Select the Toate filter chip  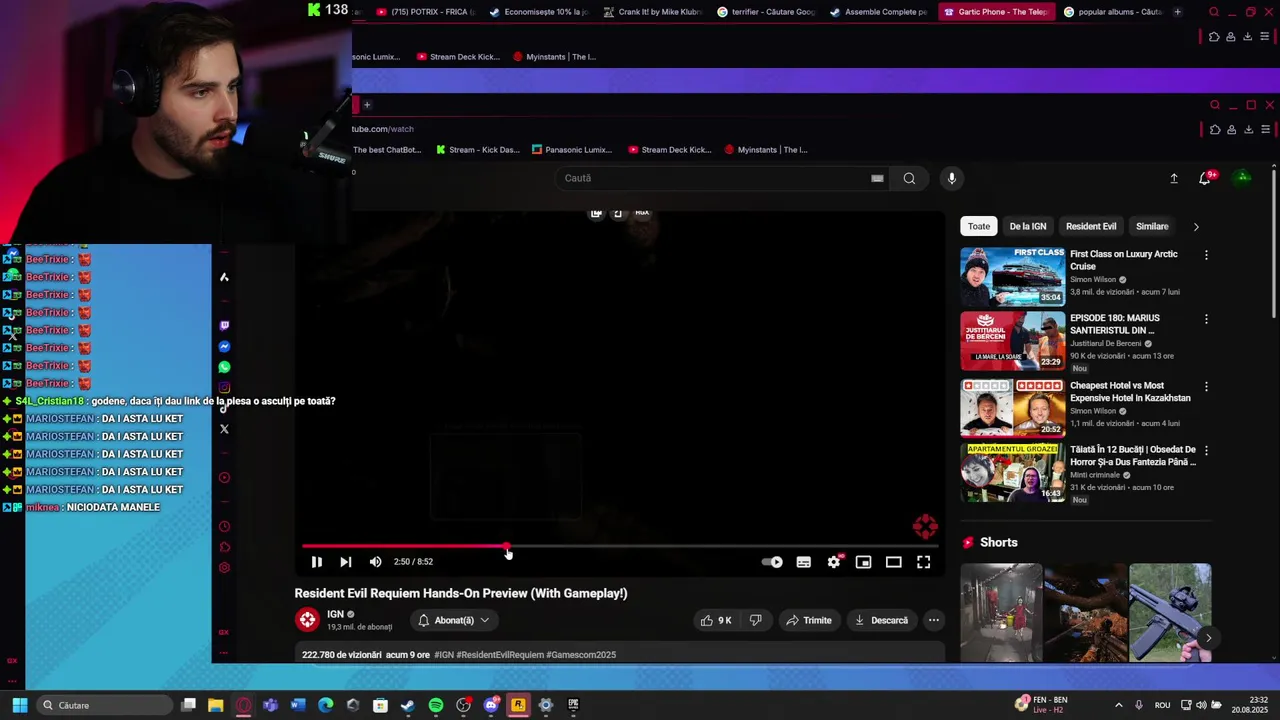979,226
